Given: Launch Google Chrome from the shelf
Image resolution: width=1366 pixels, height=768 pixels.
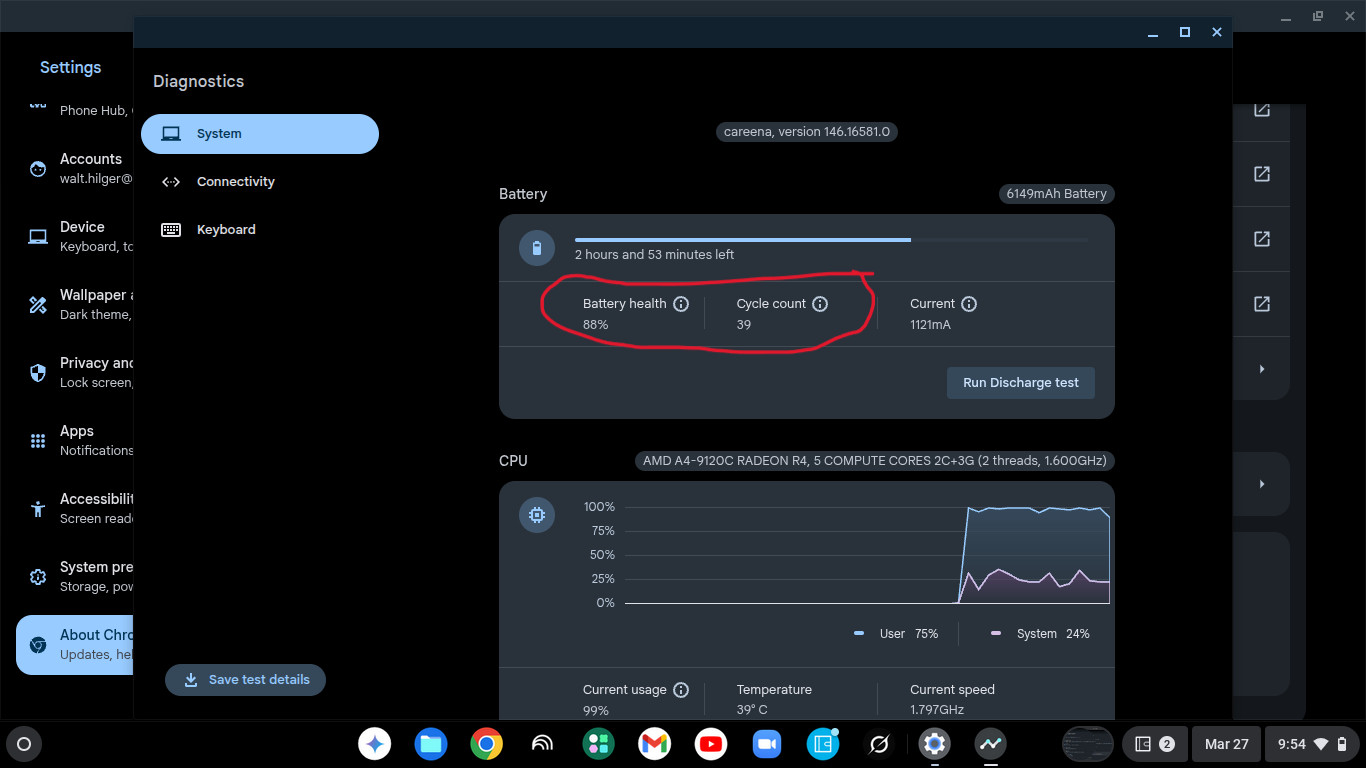Looking at the screenshot, I should 487,744.
